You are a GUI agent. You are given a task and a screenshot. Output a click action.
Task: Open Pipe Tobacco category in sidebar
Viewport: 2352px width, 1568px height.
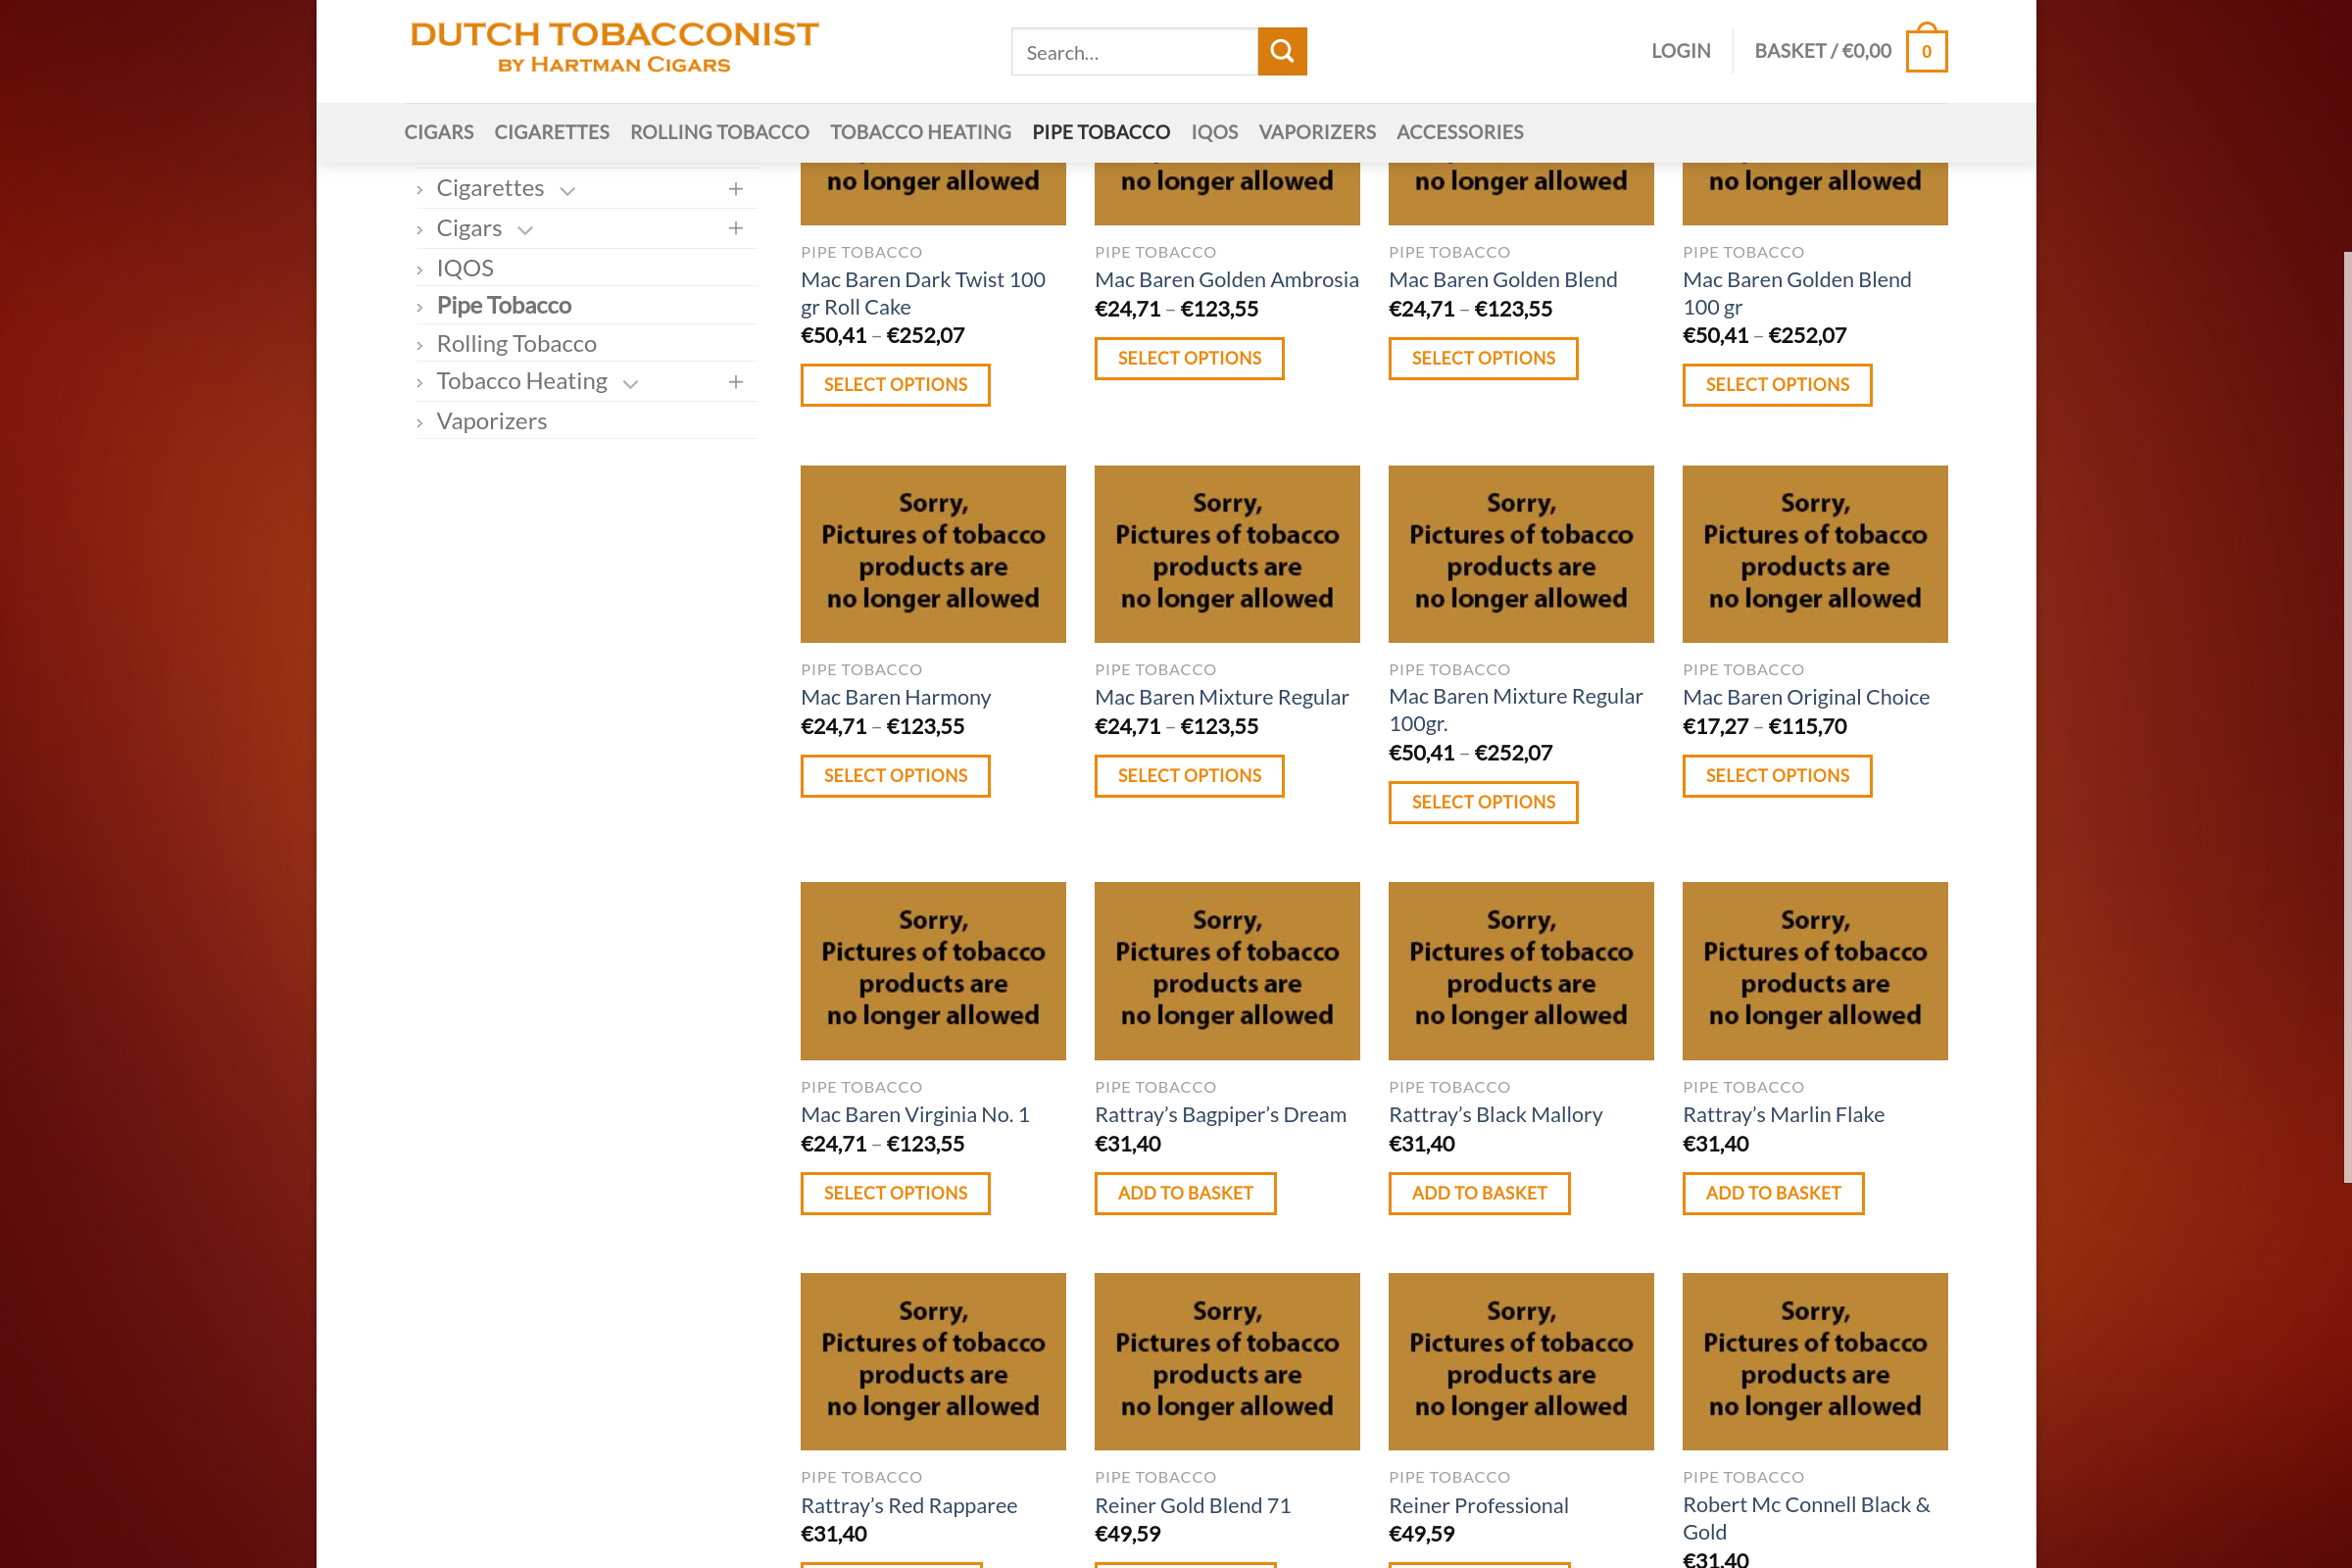tap(504, 305)
